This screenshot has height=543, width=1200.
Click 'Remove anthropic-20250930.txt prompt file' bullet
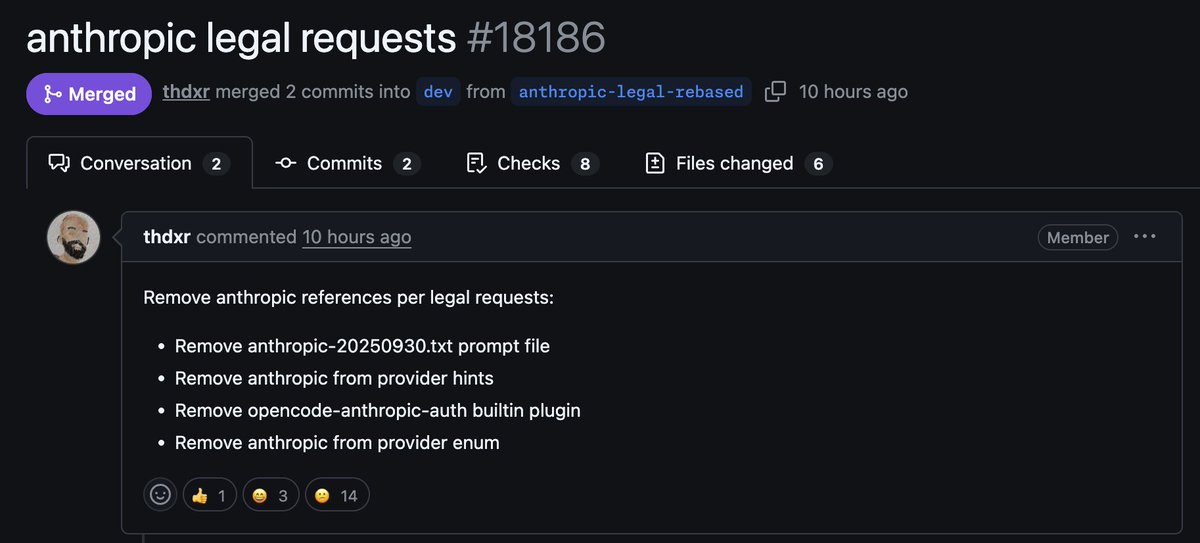362,346
